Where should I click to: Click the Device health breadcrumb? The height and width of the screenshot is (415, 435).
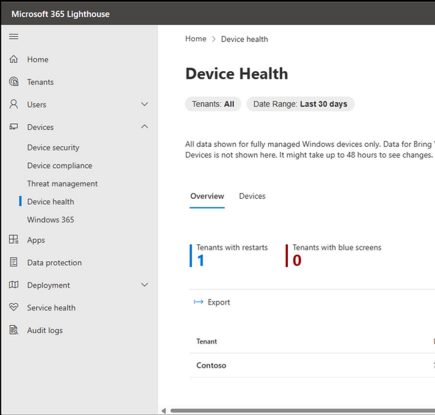coord(244,39)
